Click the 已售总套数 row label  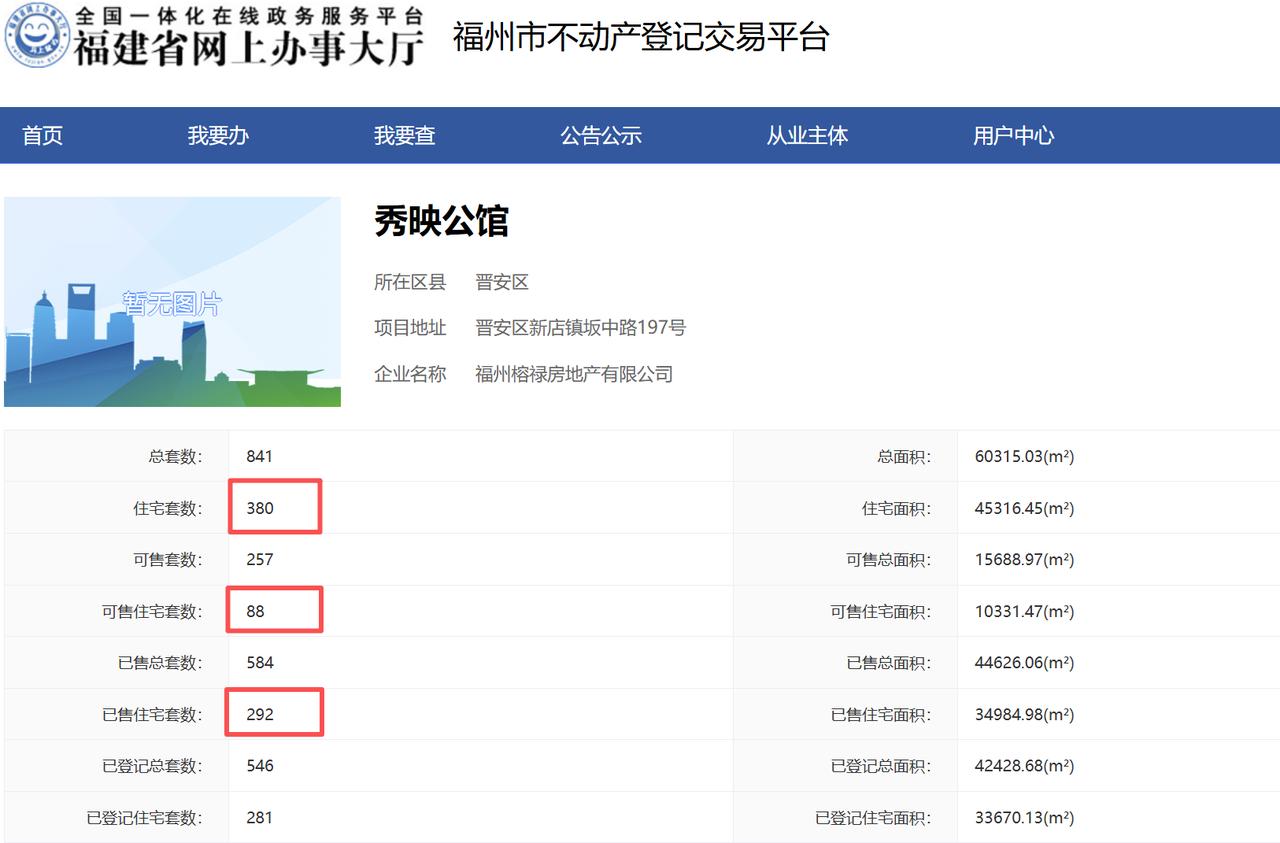pos(159,662)
